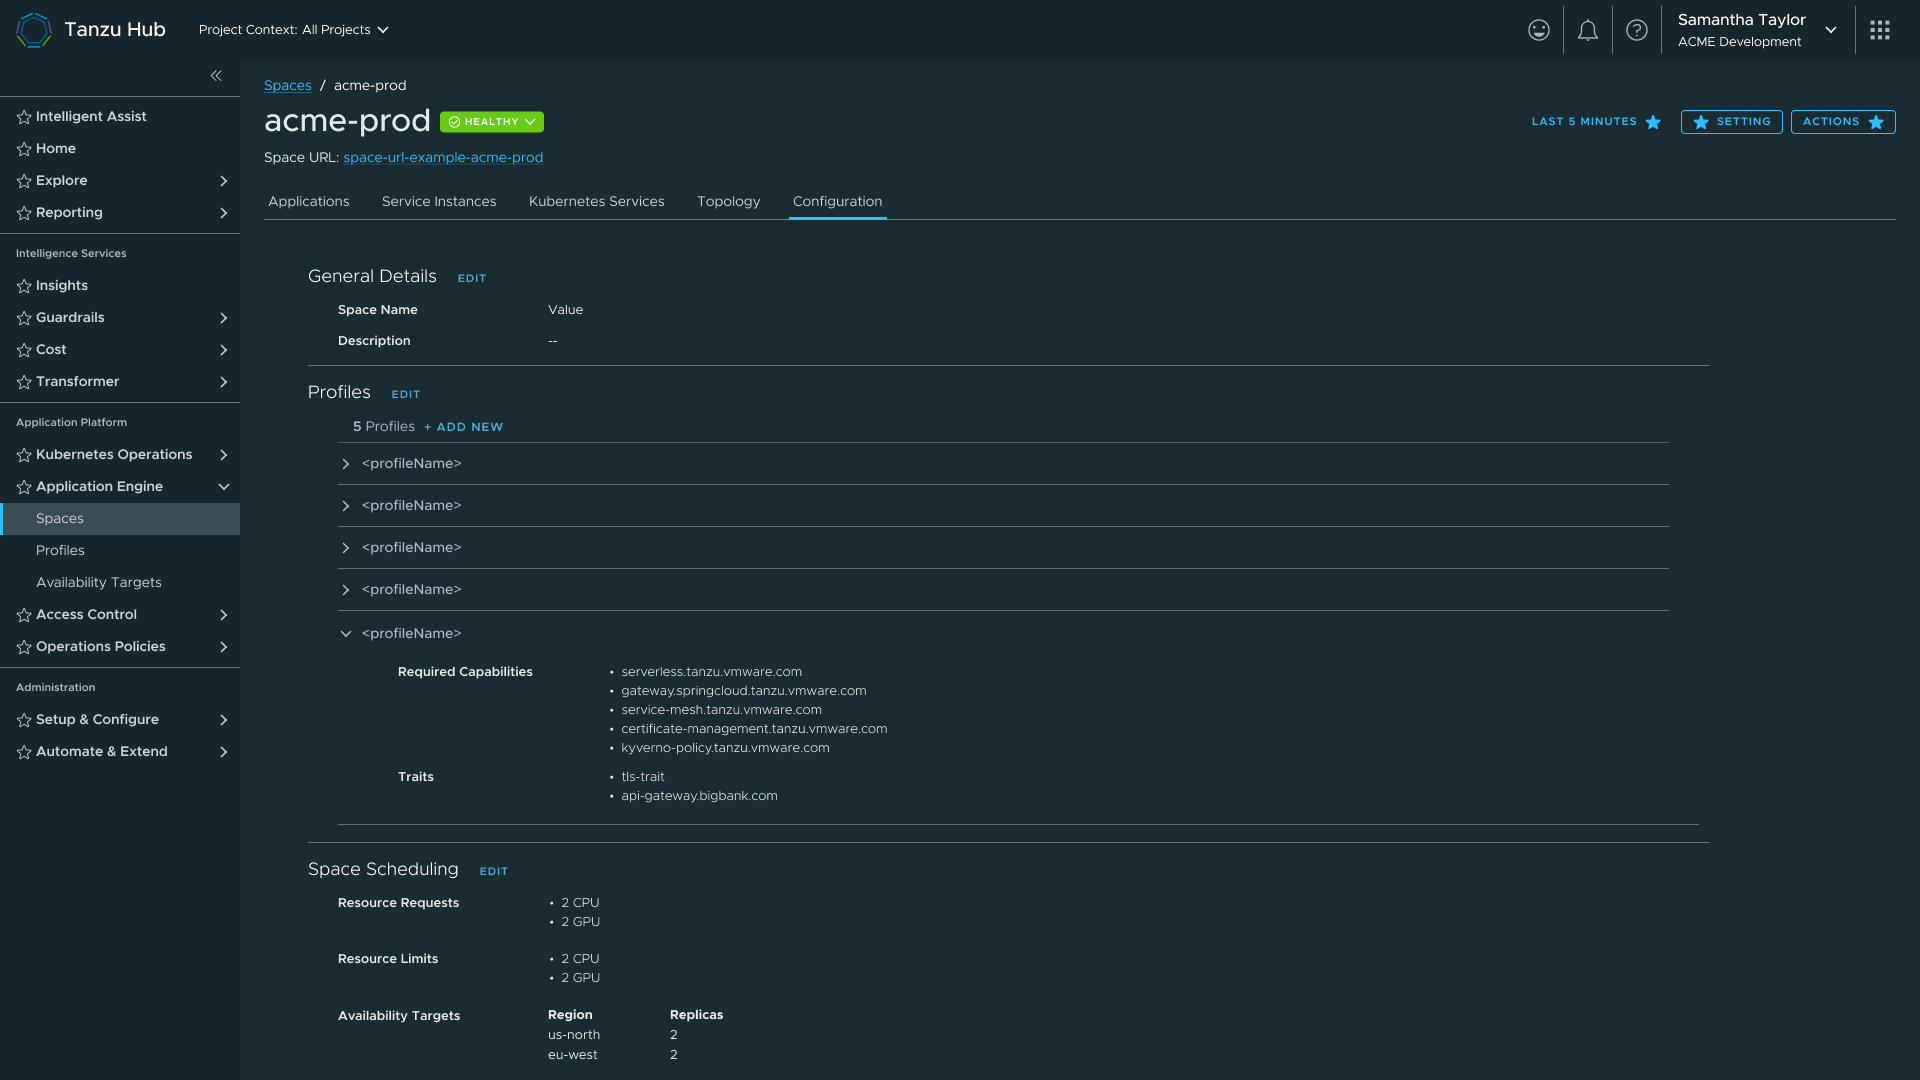
Task: Open Spaces in the sidebar
Action: [120, 519]
